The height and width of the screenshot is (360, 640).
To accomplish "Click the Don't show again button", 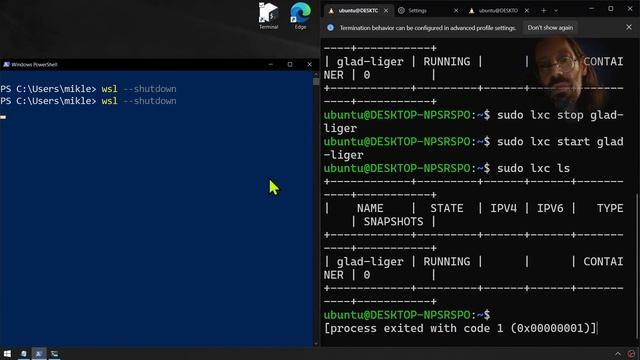I will tap(550, 28).
